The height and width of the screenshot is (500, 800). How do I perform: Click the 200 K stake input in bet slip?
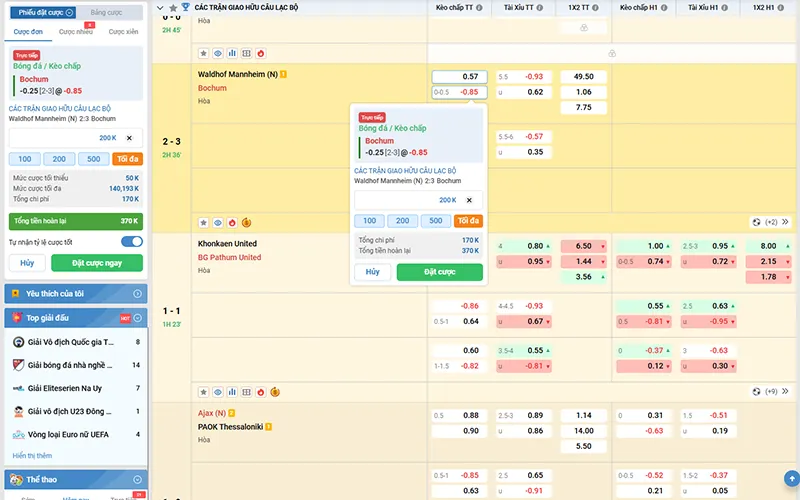75,138
